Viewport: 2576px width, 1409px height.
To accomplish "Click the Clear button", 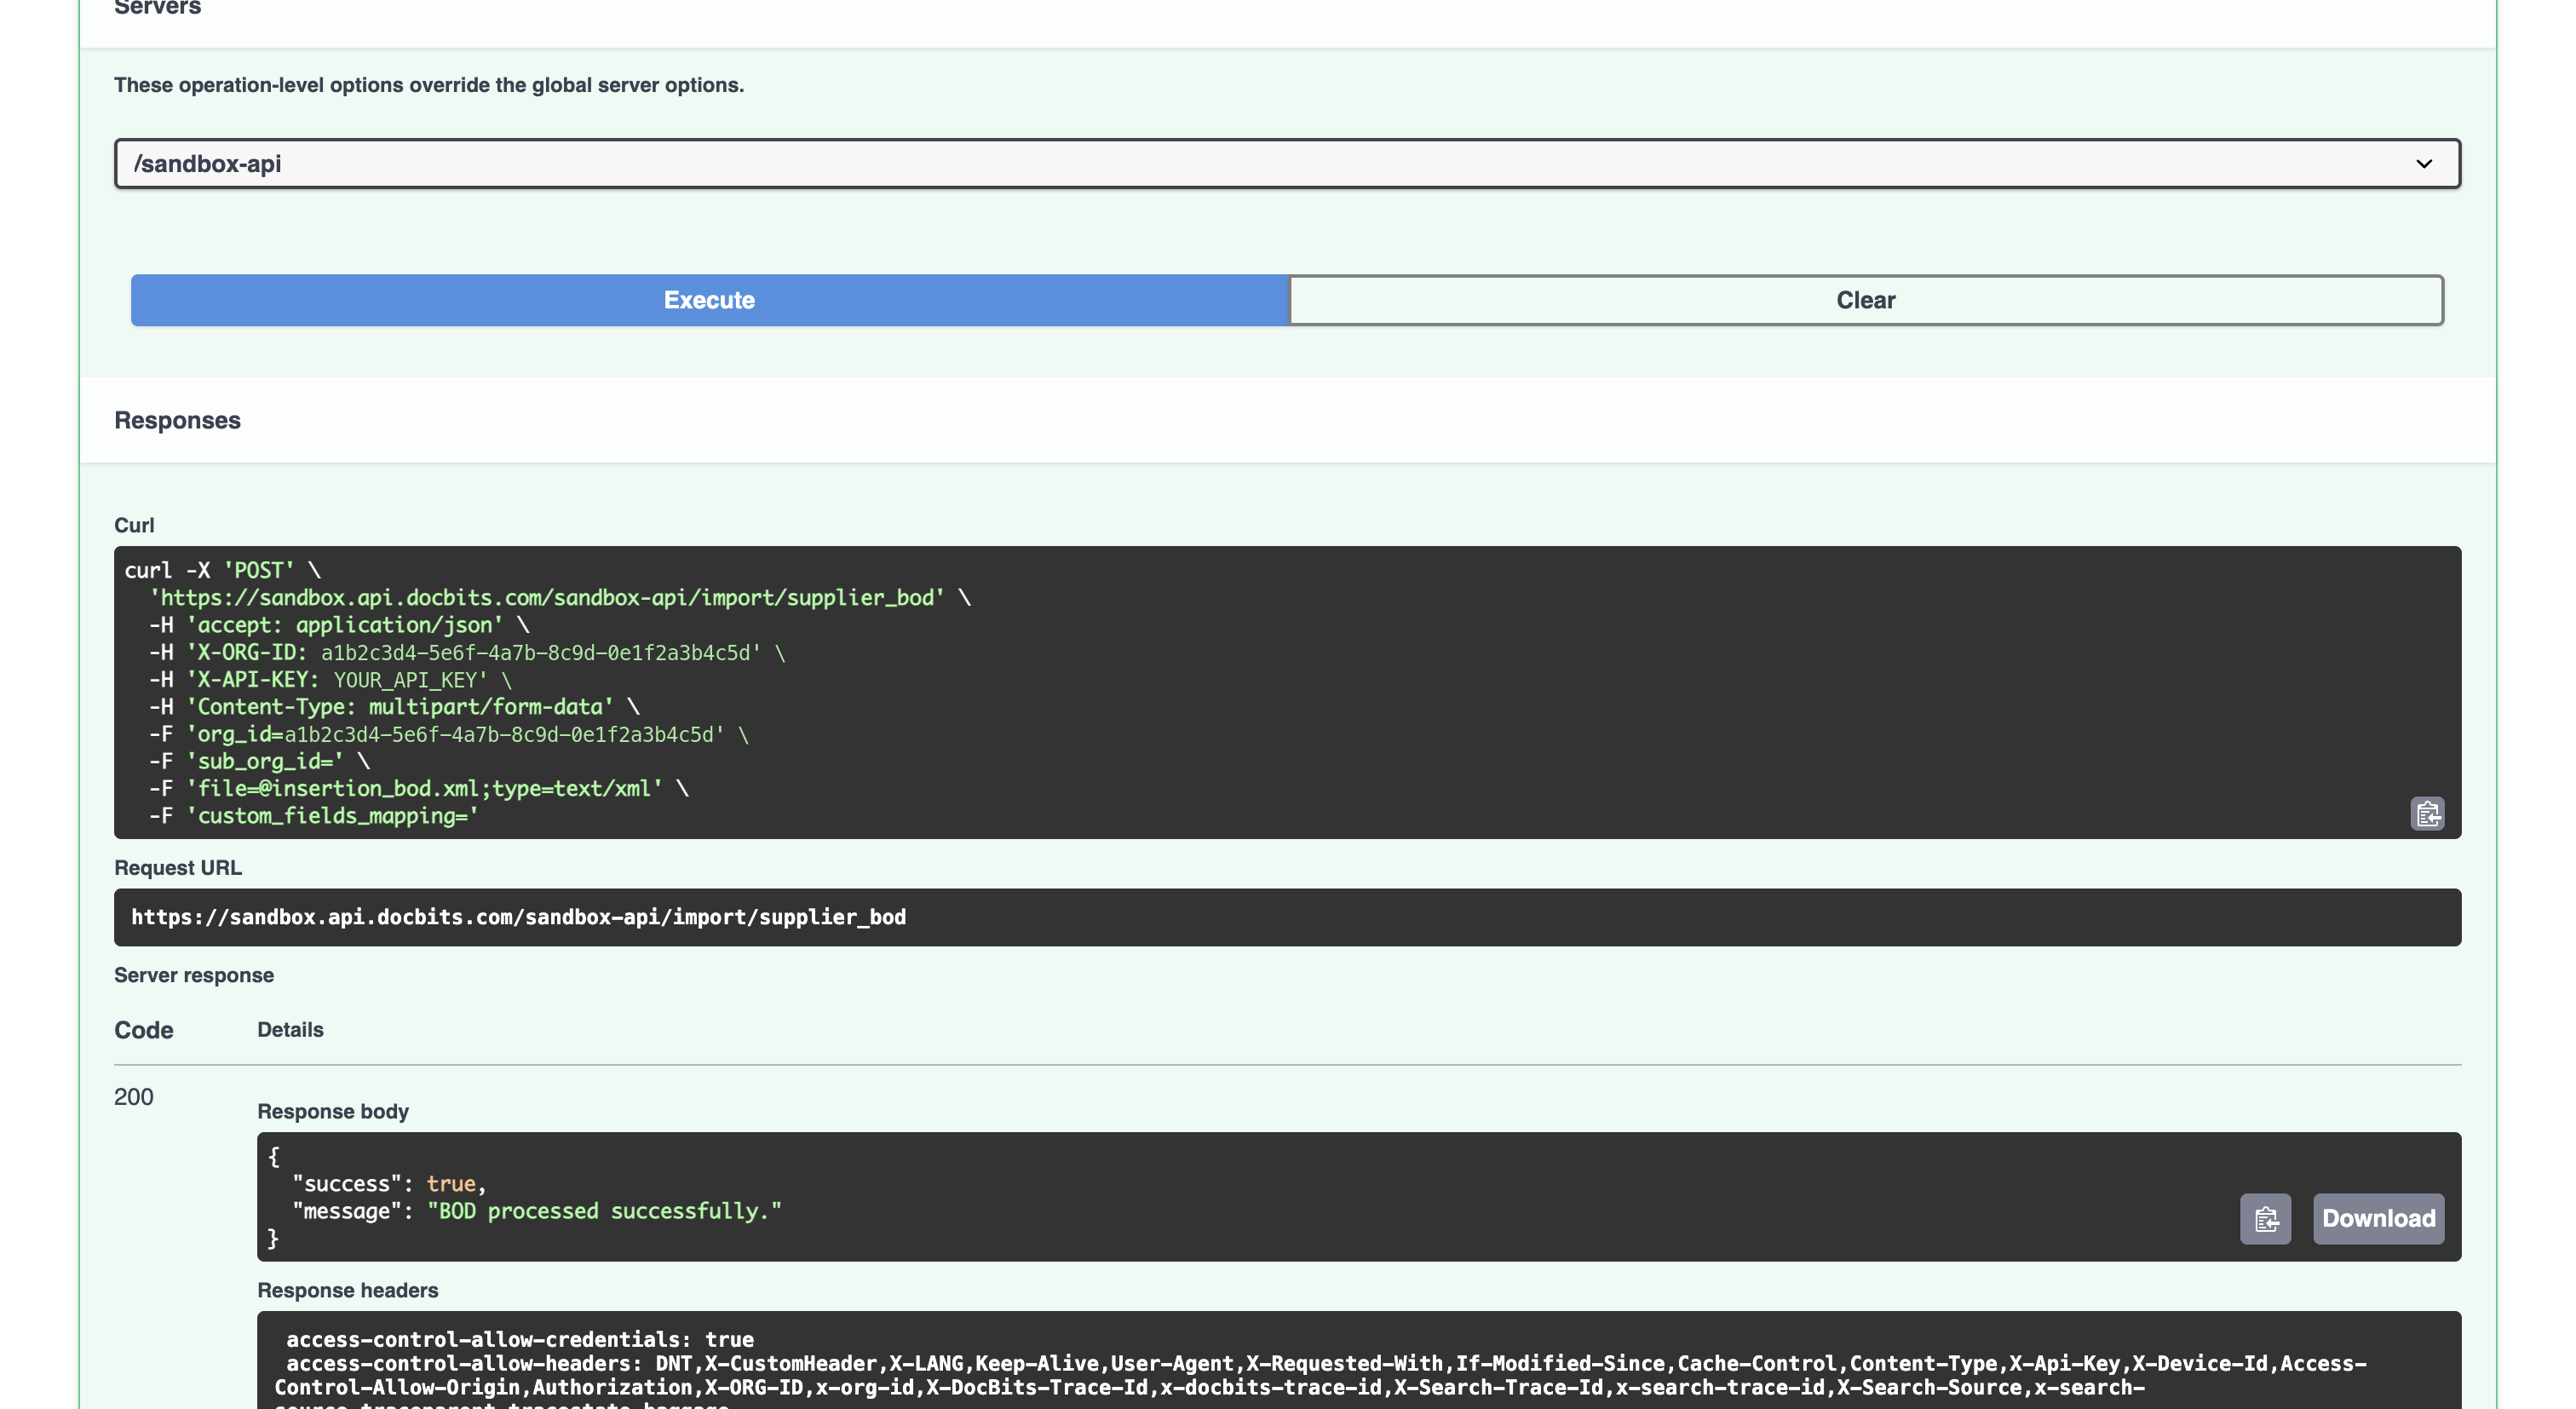I will click(x=1866, y=300).
